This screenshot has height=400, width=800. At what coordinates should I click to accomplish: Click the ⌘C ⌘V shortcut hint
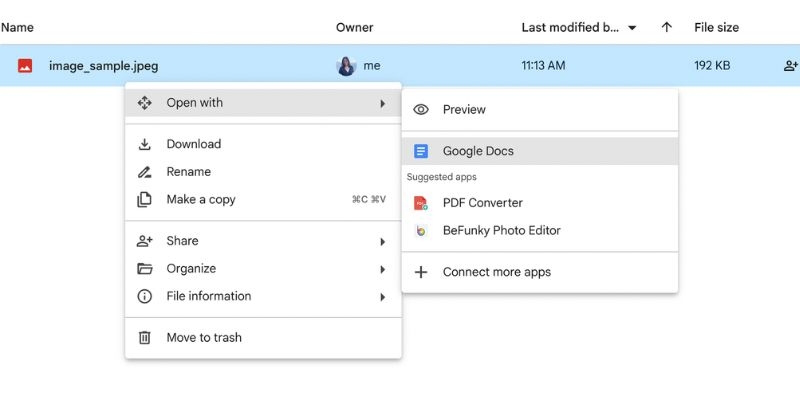(369, 200)
